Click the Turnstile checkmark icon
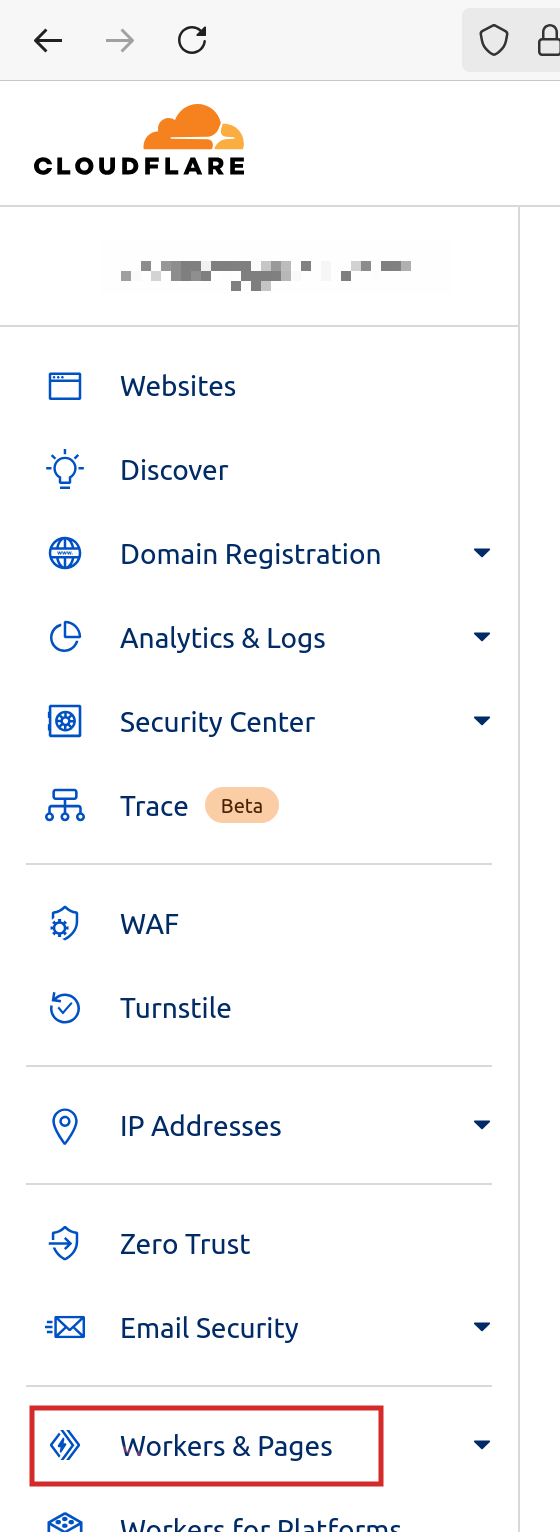 65,1008
